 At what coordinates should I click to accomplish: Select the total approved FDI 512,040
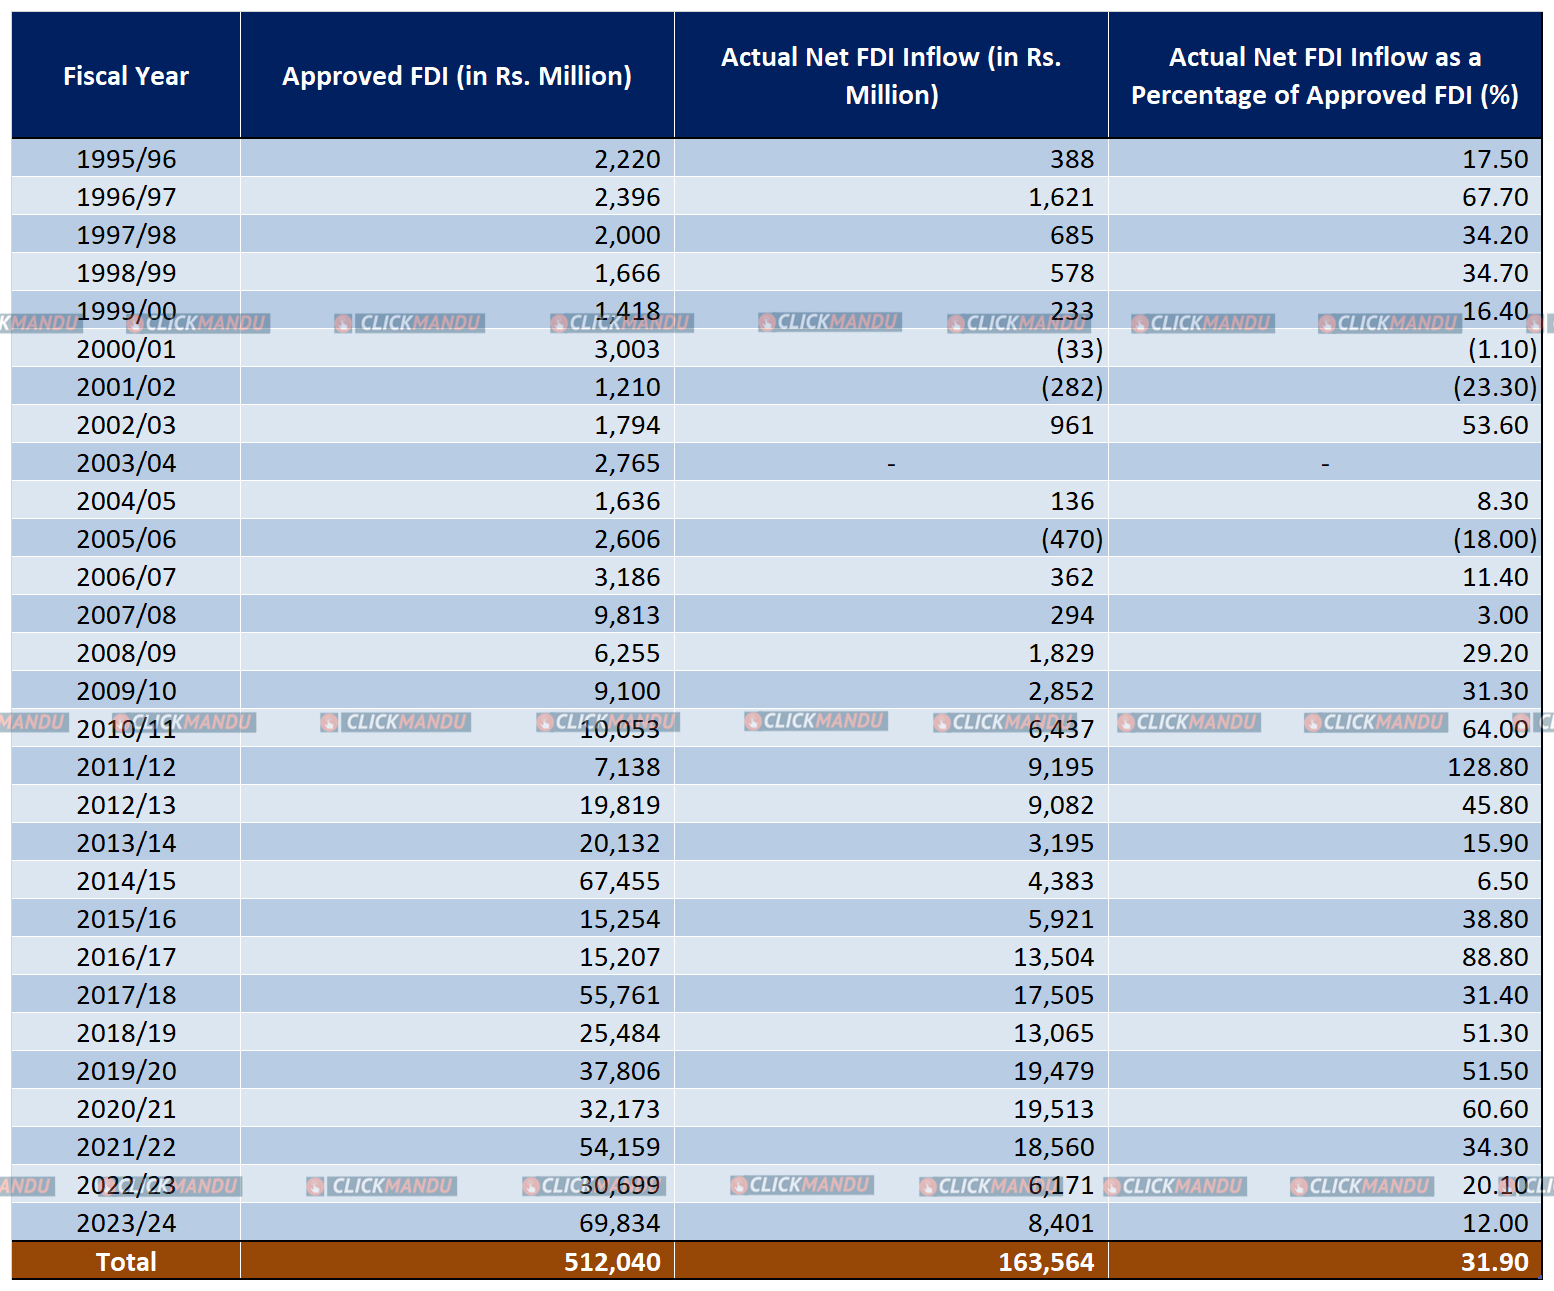pyautogui.click(x=612, y=1261)
